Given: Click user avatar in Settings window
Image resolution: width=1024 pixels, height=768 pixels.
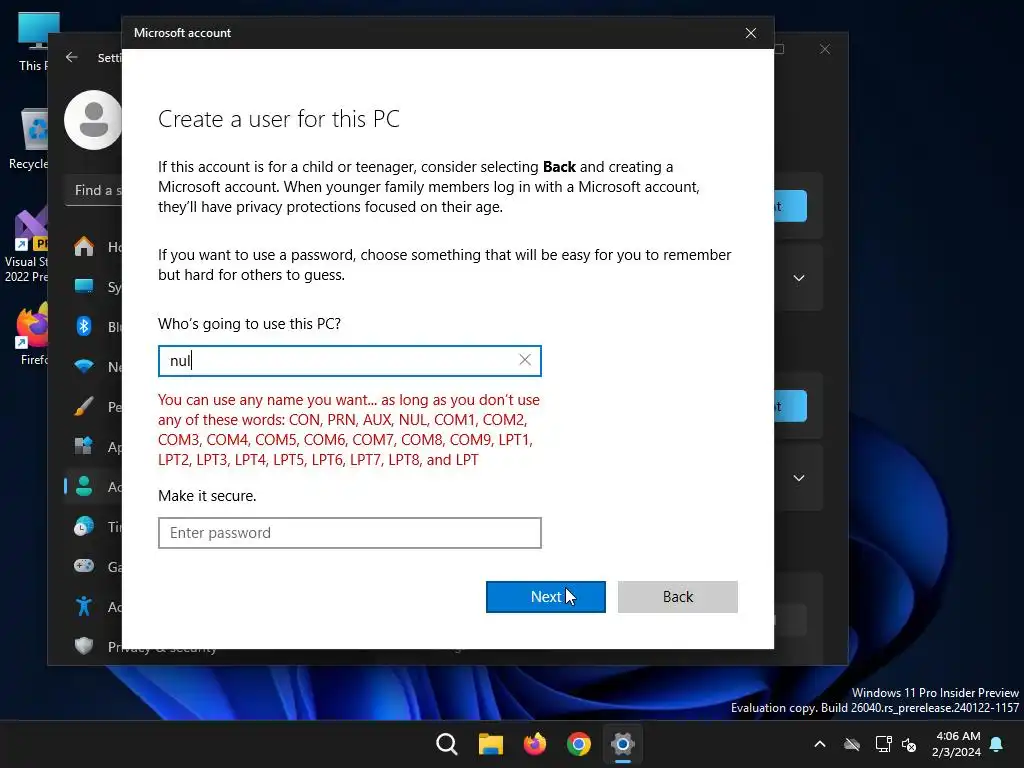Looking at the screenshot, I should [x=93, y=120].
